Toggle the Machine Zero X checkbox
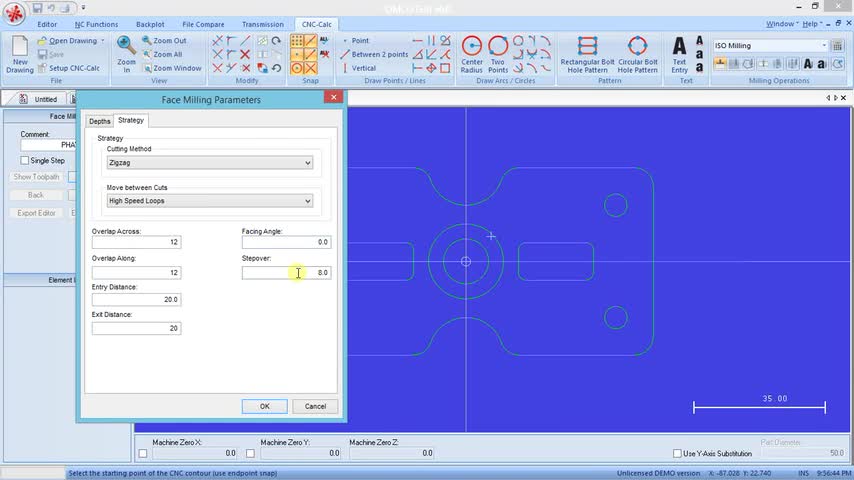Image resolution: width=854 pixels, height=480 pixels. (x=143, y=453)
